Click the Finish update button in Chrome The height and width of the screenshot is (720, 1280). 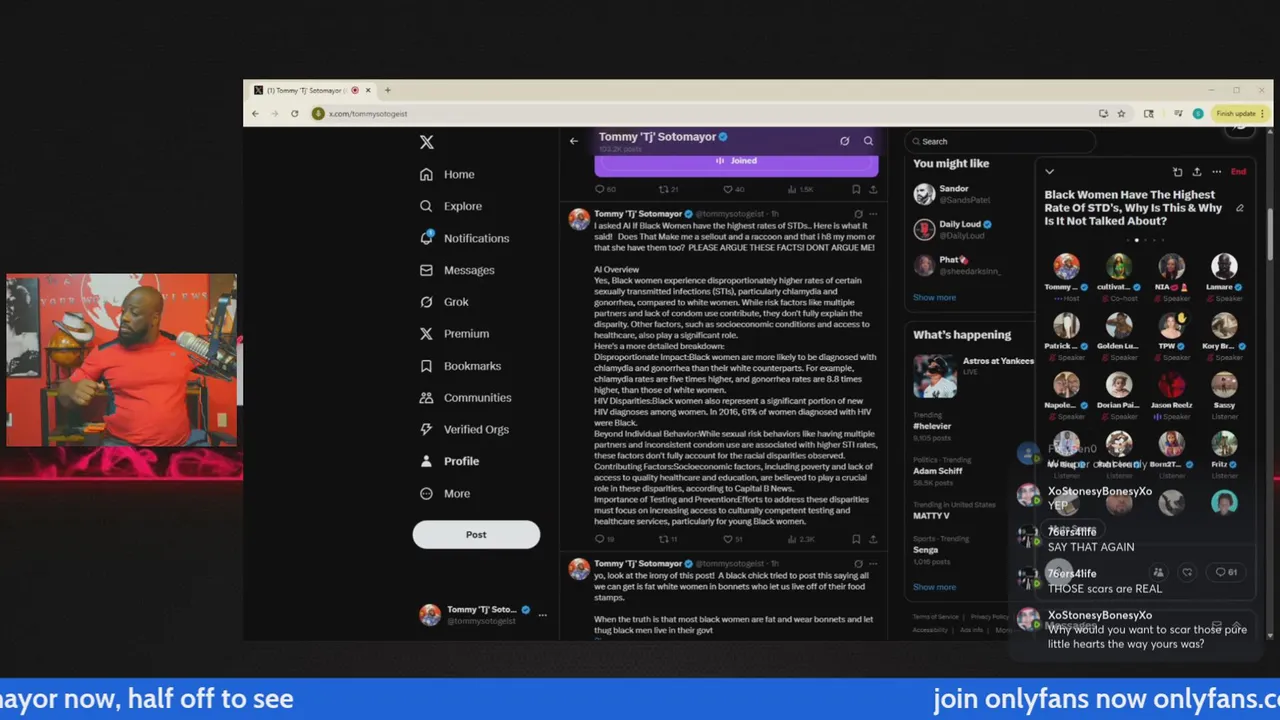1240,114
